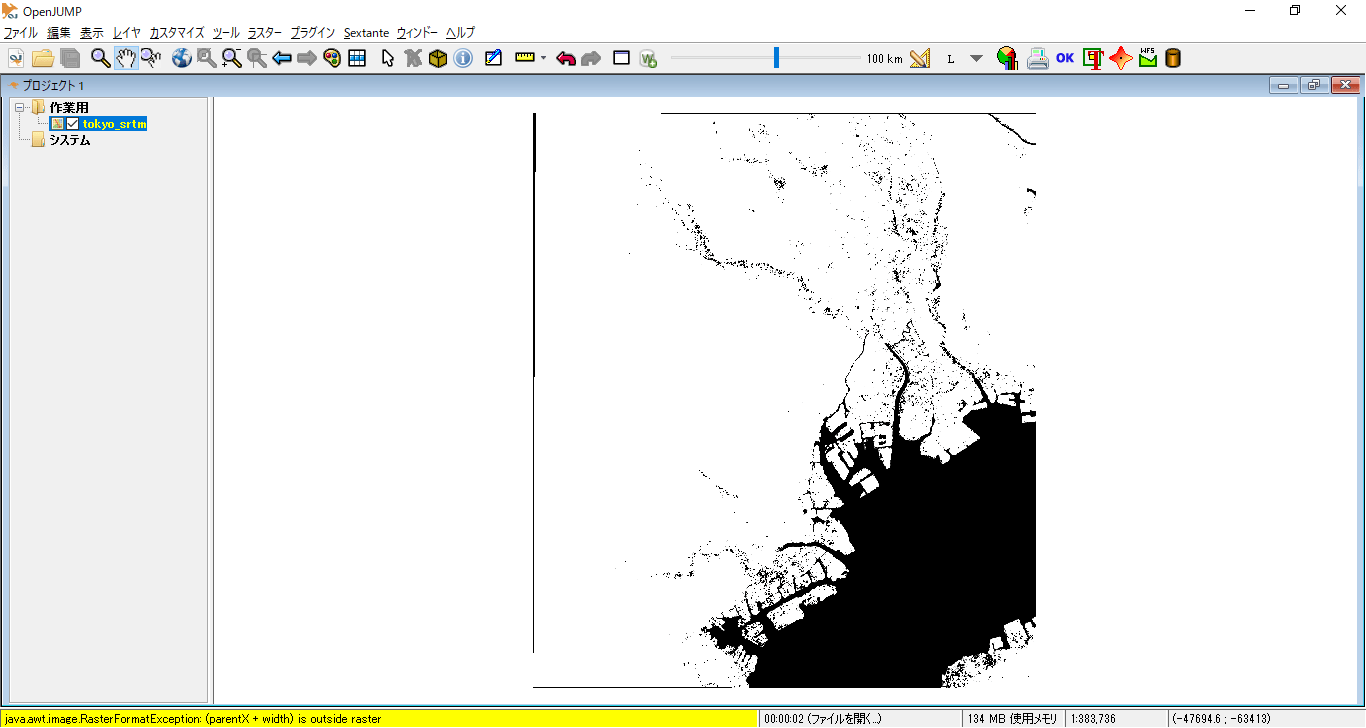Select the 作業用 category label
Screen dimensions: 1366x728
69,107
